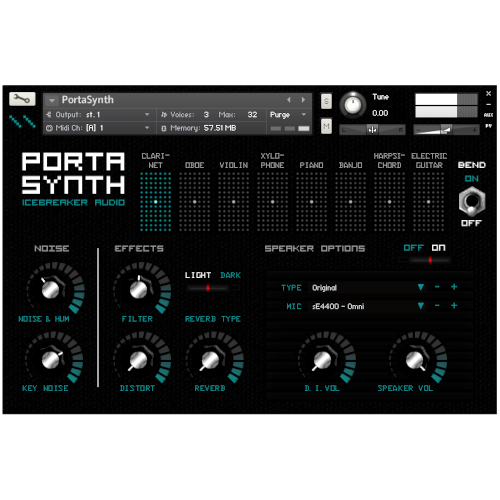This screenshot has height=500, width=500.
Task: Click the Distort knob
Action: point(139,359)
